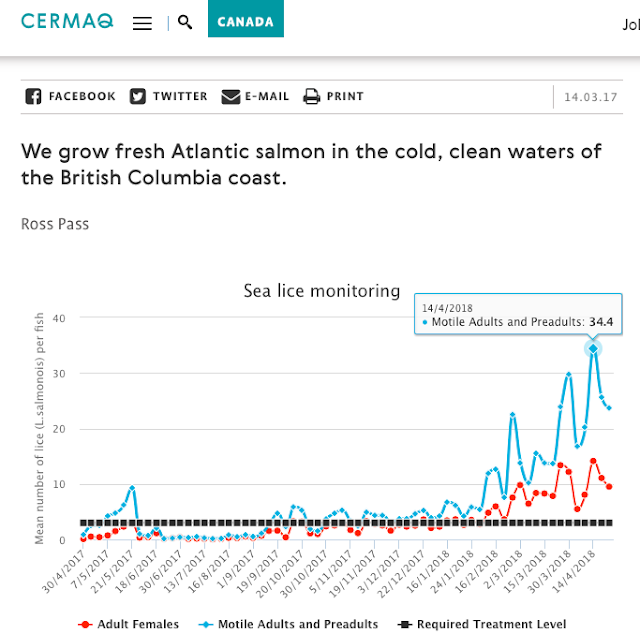Open the hamburger menu icon
The height and width of the screenshot is (634, 640).
[142, 22]
